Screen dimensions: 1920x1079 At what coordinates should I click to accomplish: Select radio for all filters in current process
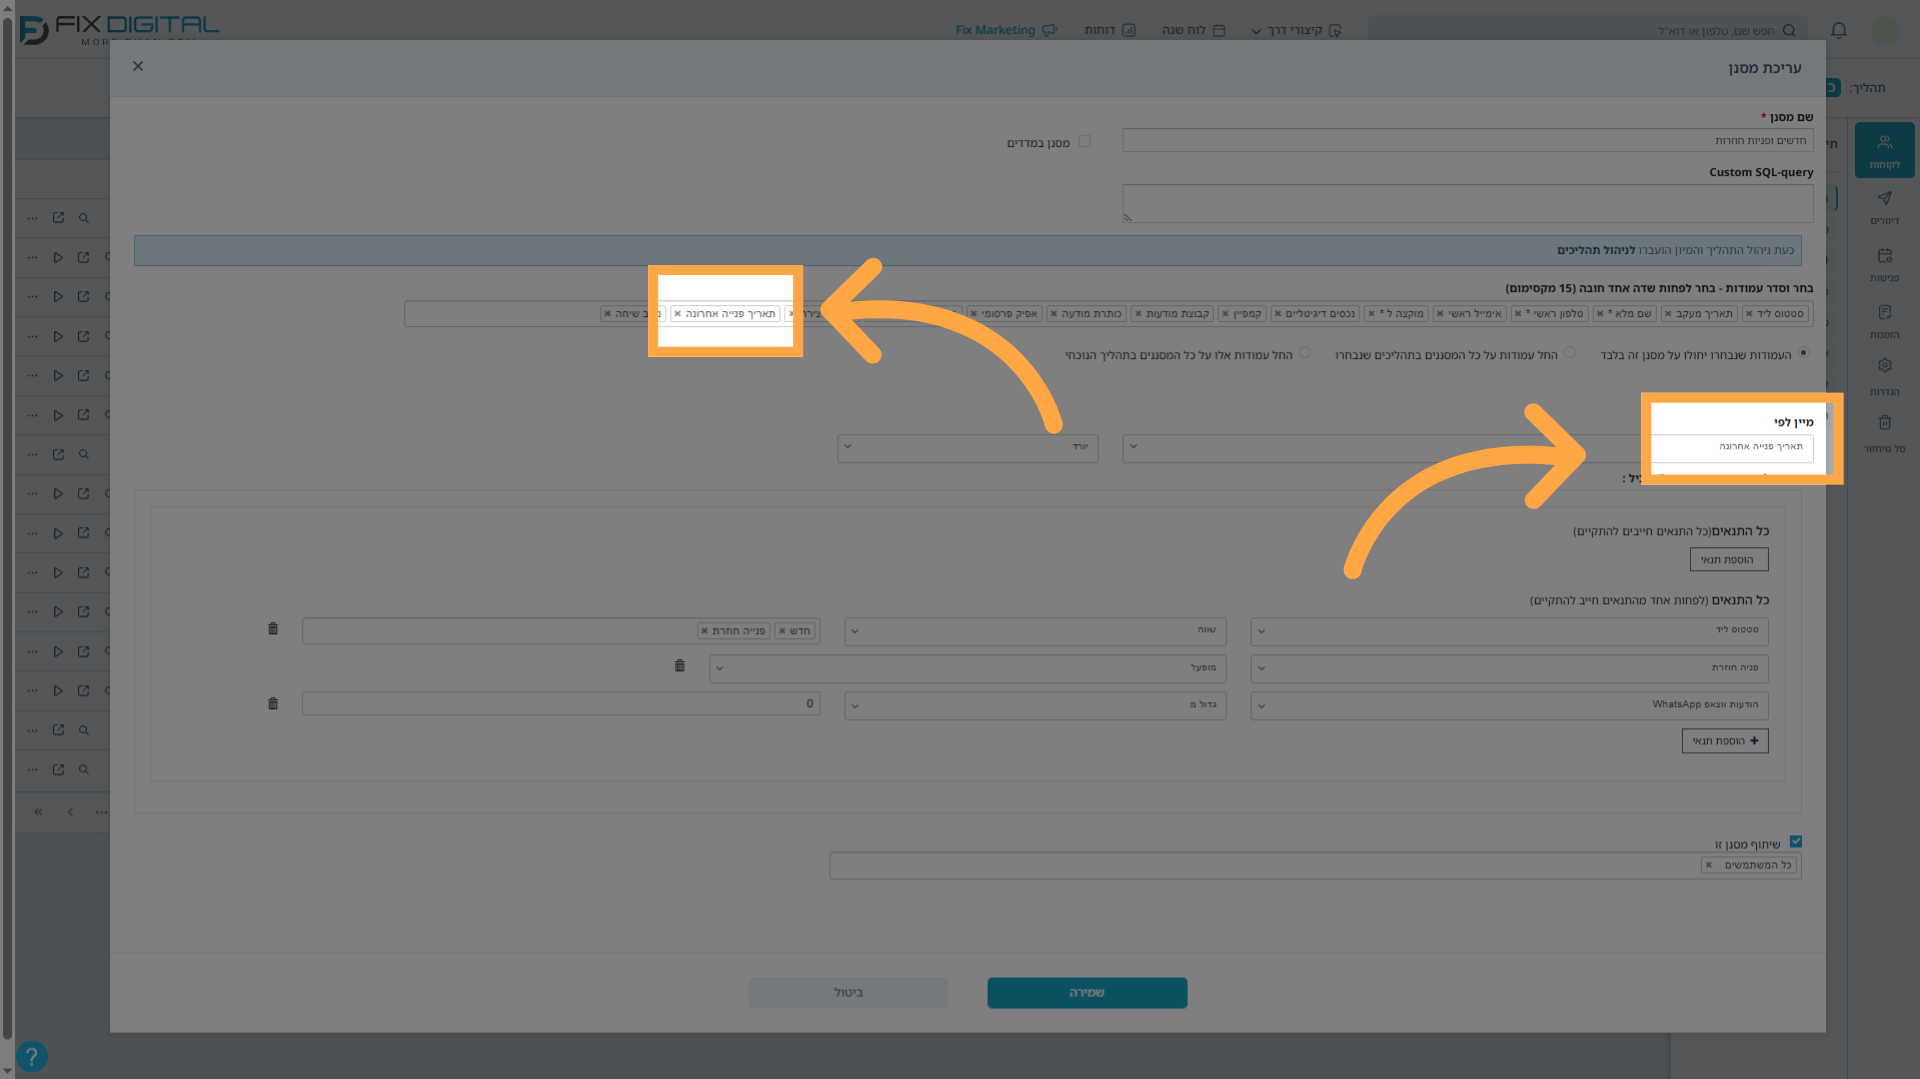(x=1305, y=353)
